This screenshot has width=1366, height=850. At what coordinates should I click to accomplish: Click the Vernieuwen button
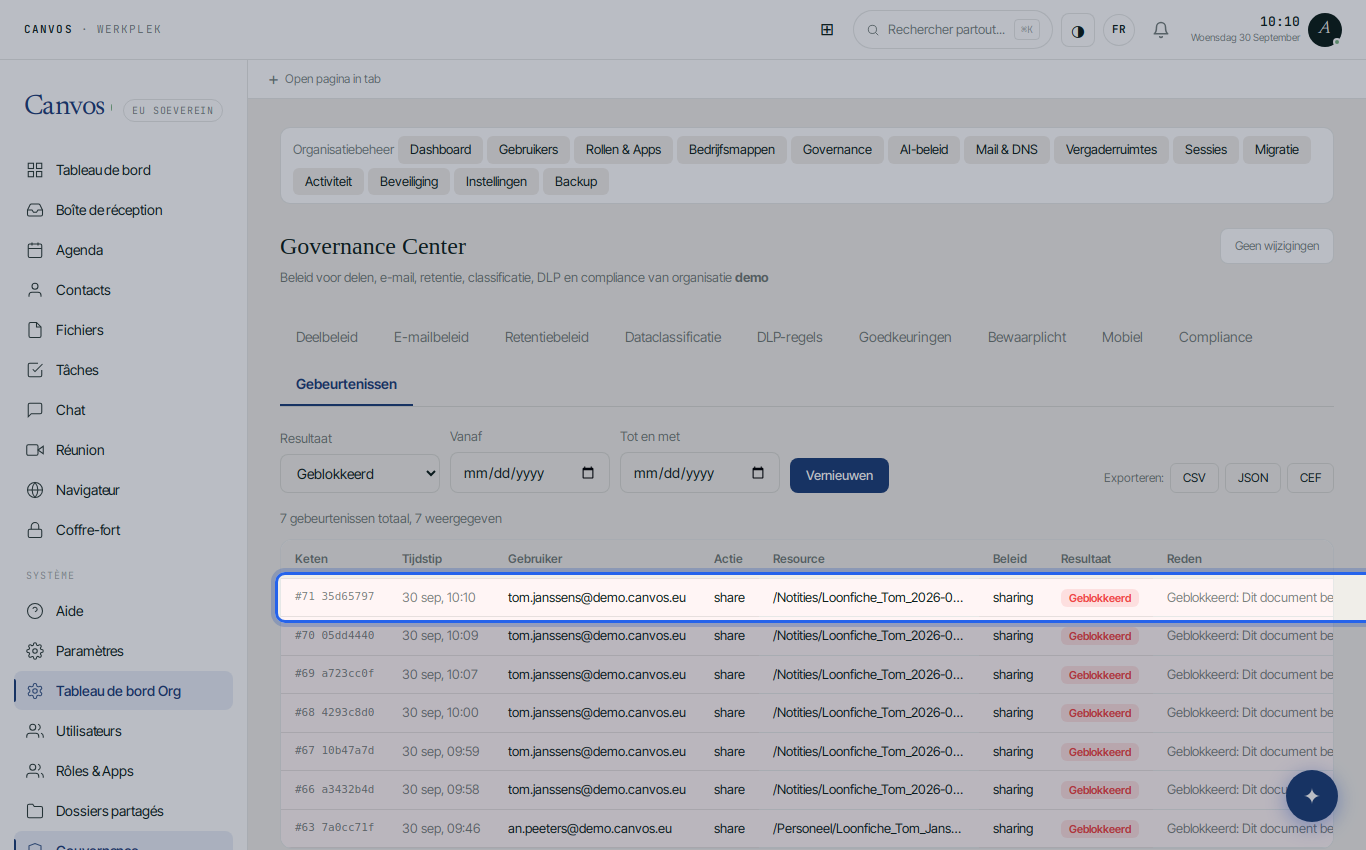coord(839,475)
